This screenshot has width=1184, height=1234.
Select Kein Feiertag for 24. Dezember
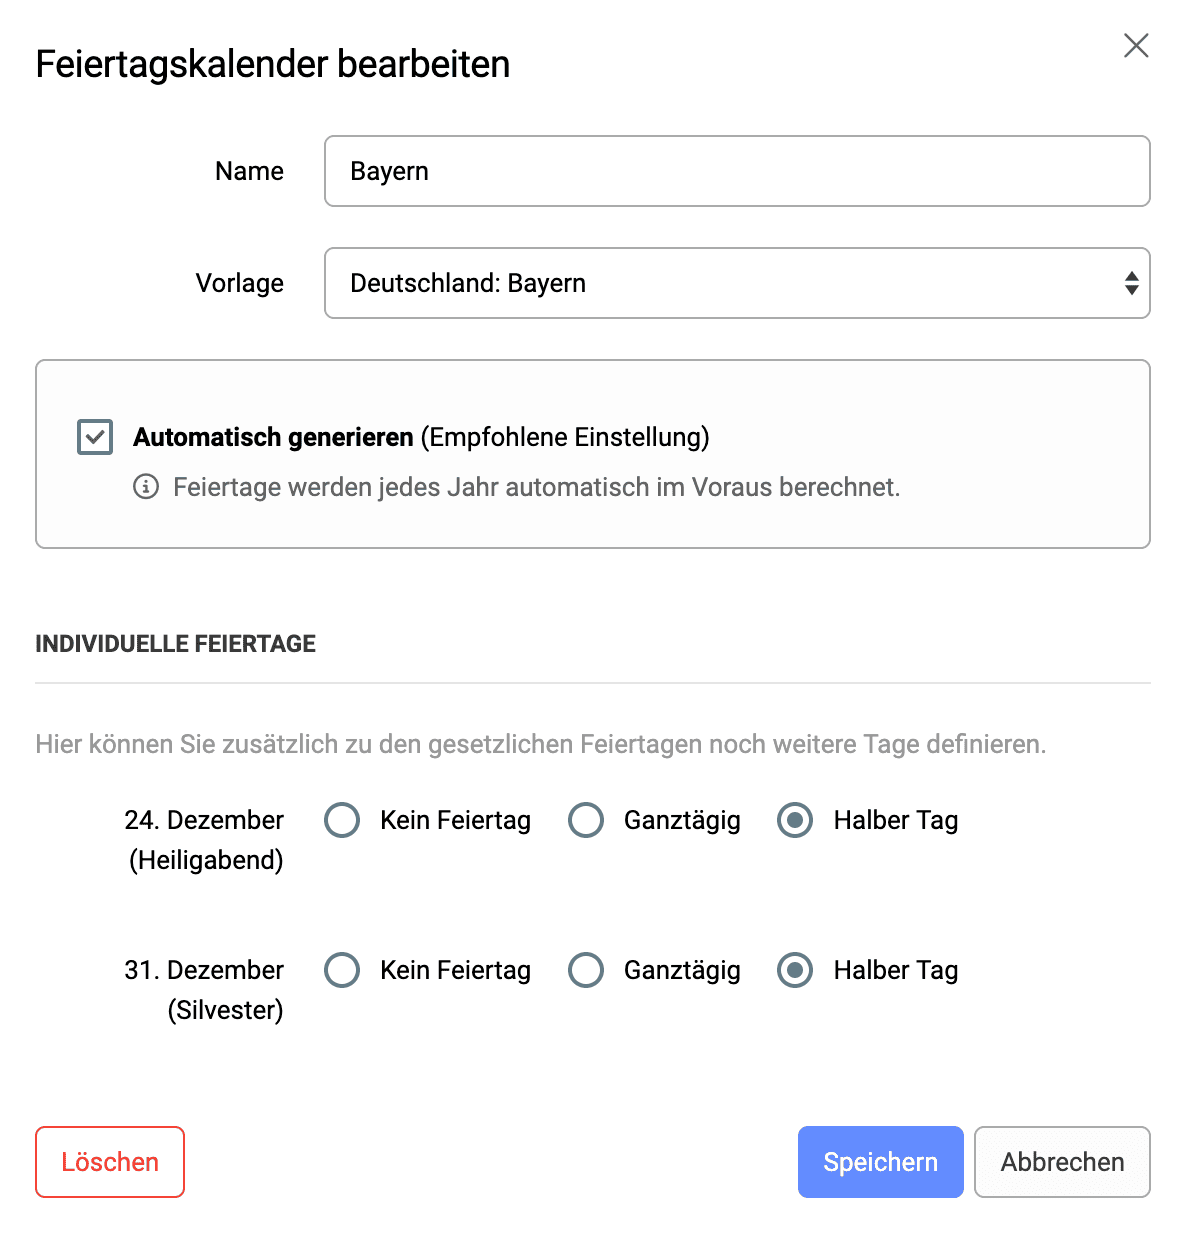tap(342, 820)
